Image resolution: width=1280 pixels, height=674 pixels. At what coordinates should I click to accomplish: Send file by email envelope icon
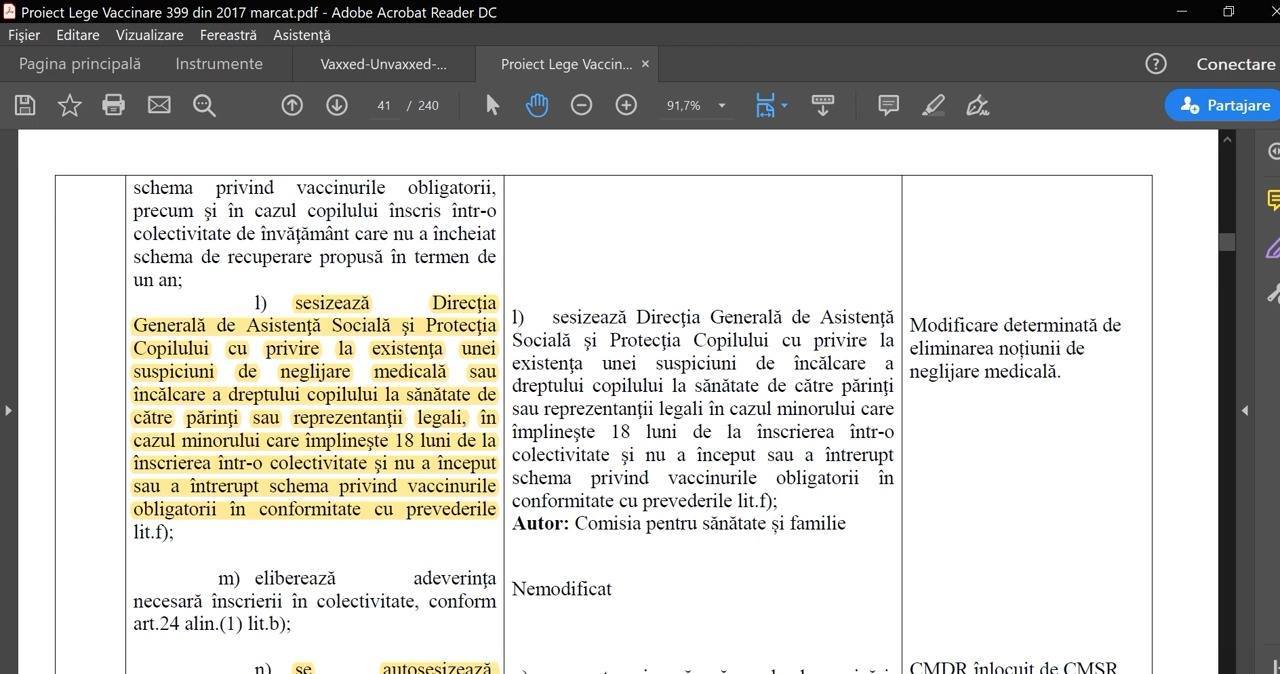(x=159, y=105)
